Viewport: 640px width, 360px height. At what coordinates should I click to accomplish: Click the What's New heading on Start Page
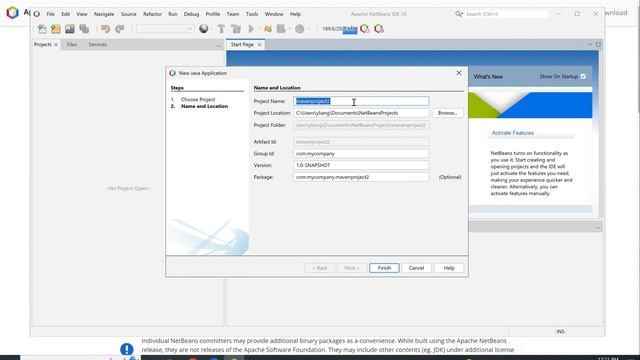pos(488,77)
